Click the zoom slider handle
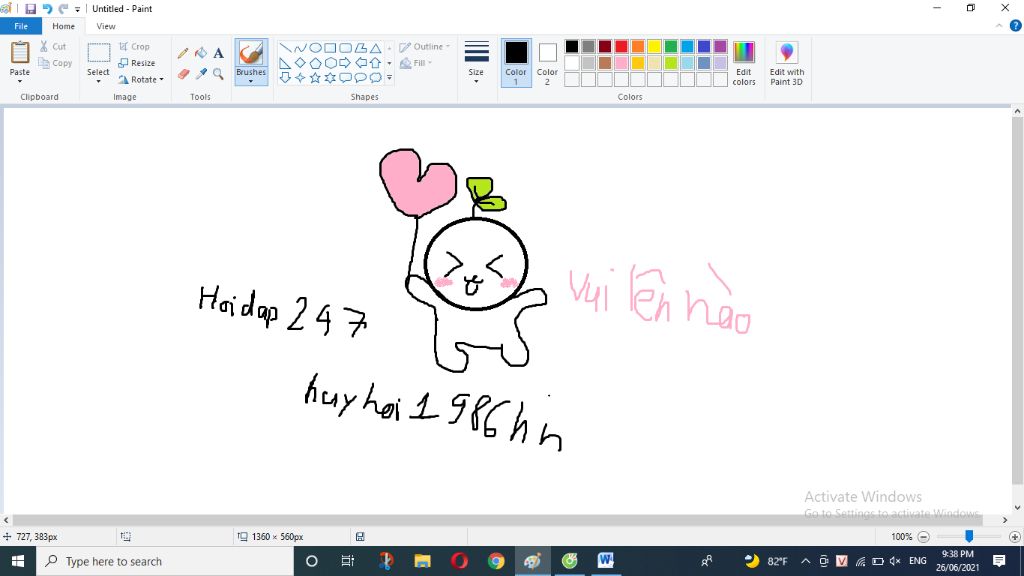 tap(969, 536)
